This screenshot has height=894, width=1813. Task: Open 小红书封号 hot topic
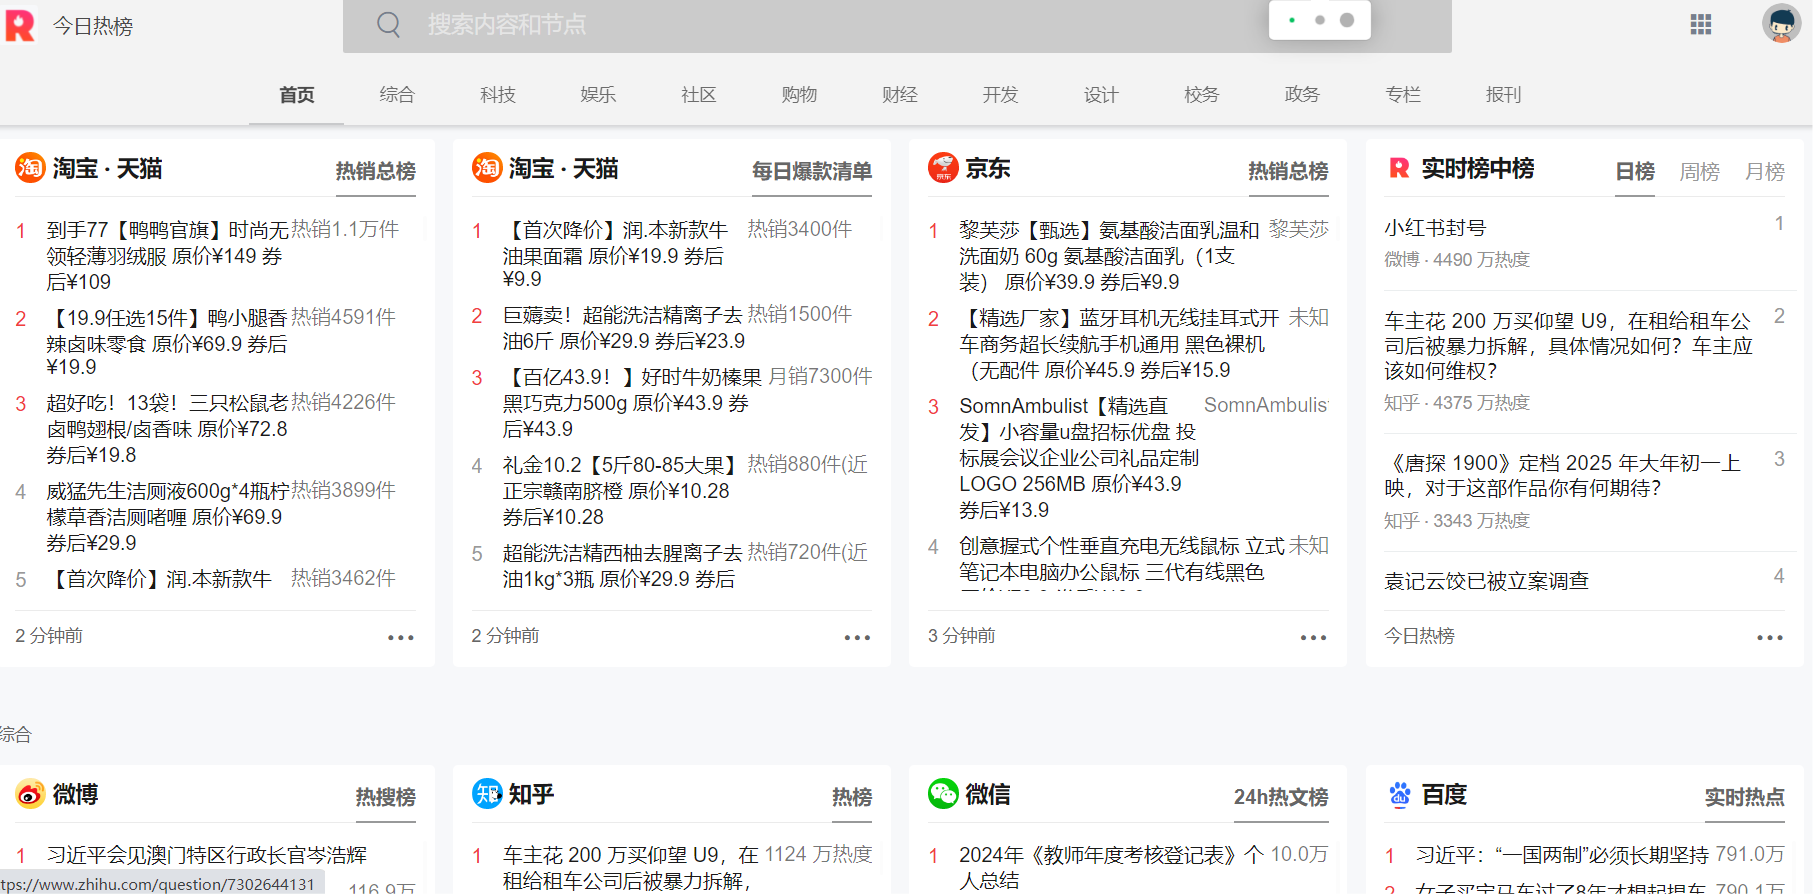point(1435,228)
